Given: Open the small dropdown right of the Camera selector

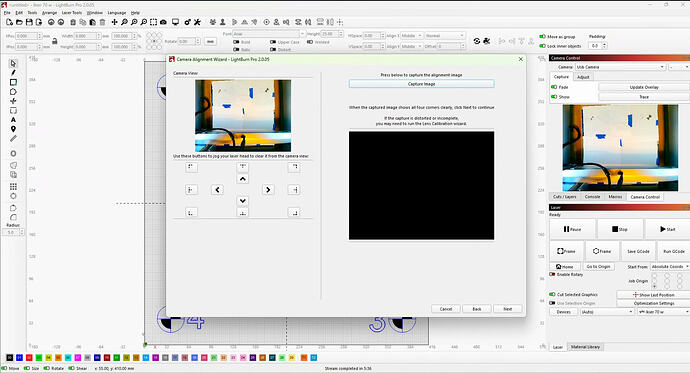Looking at the screenshot, I should tap(679, 67).
